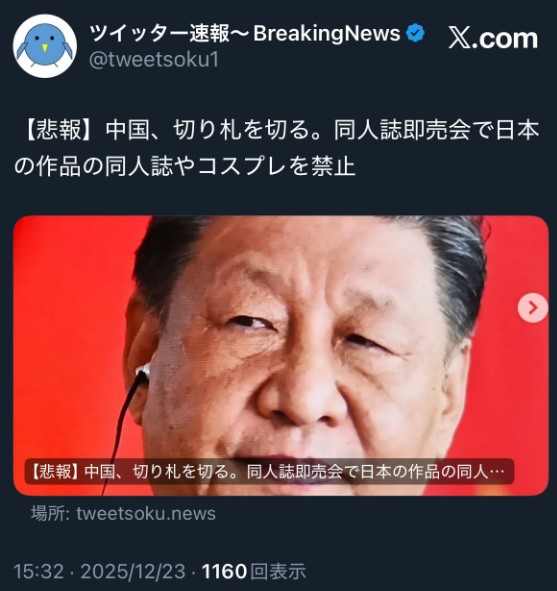557x591 pixels.
Task: Click the 2025/12/23 post date
Action: 133,571
